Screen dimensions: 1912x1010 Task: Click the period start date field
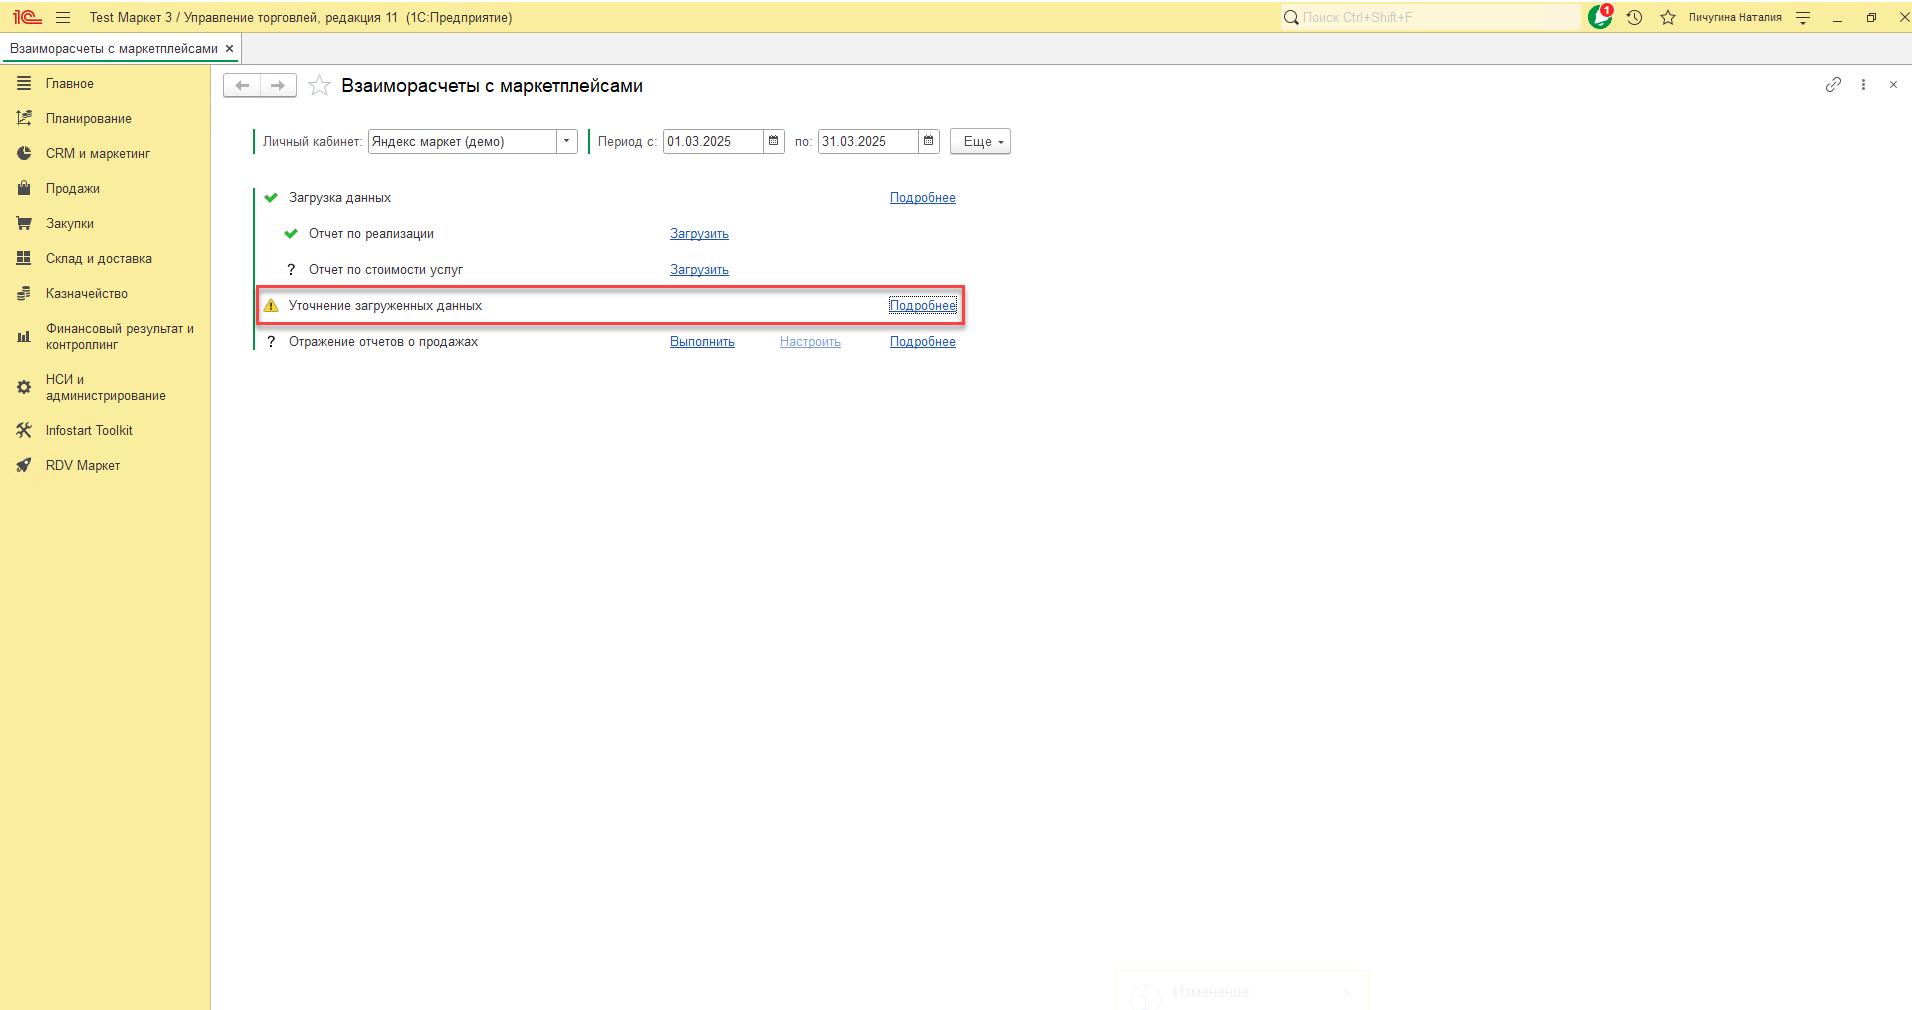tap(714, 141)
